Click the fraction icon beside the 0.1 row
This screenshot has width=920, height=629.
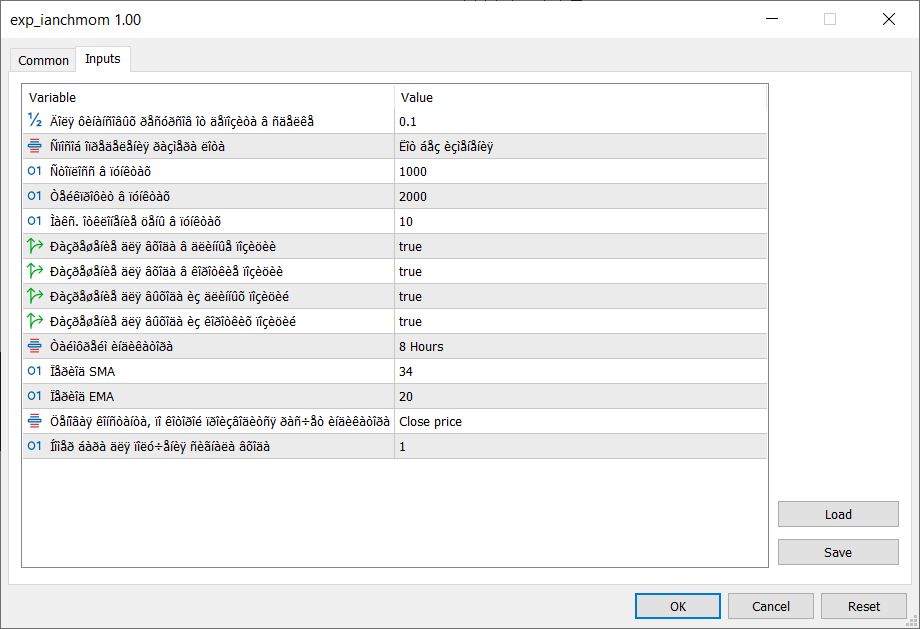pyautogui.click(x=35, y=120)
